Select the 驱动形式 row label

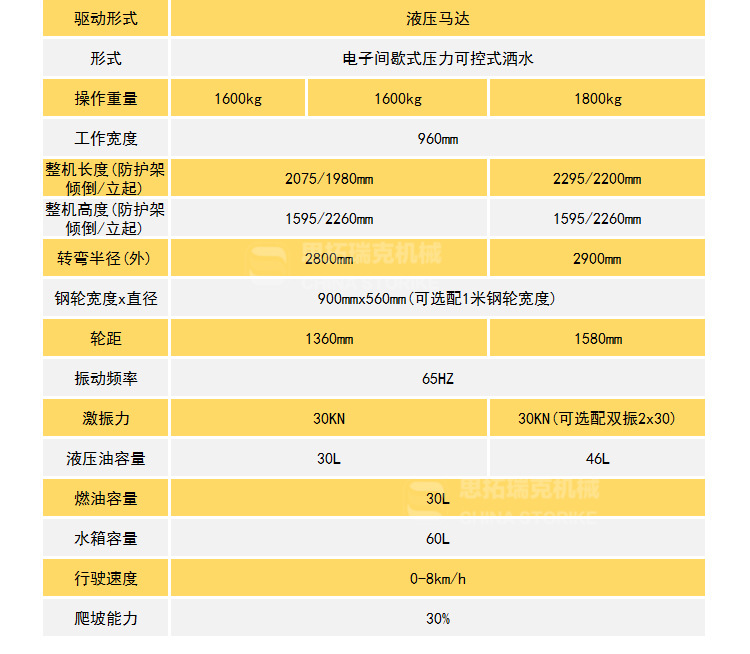[106, 19]
